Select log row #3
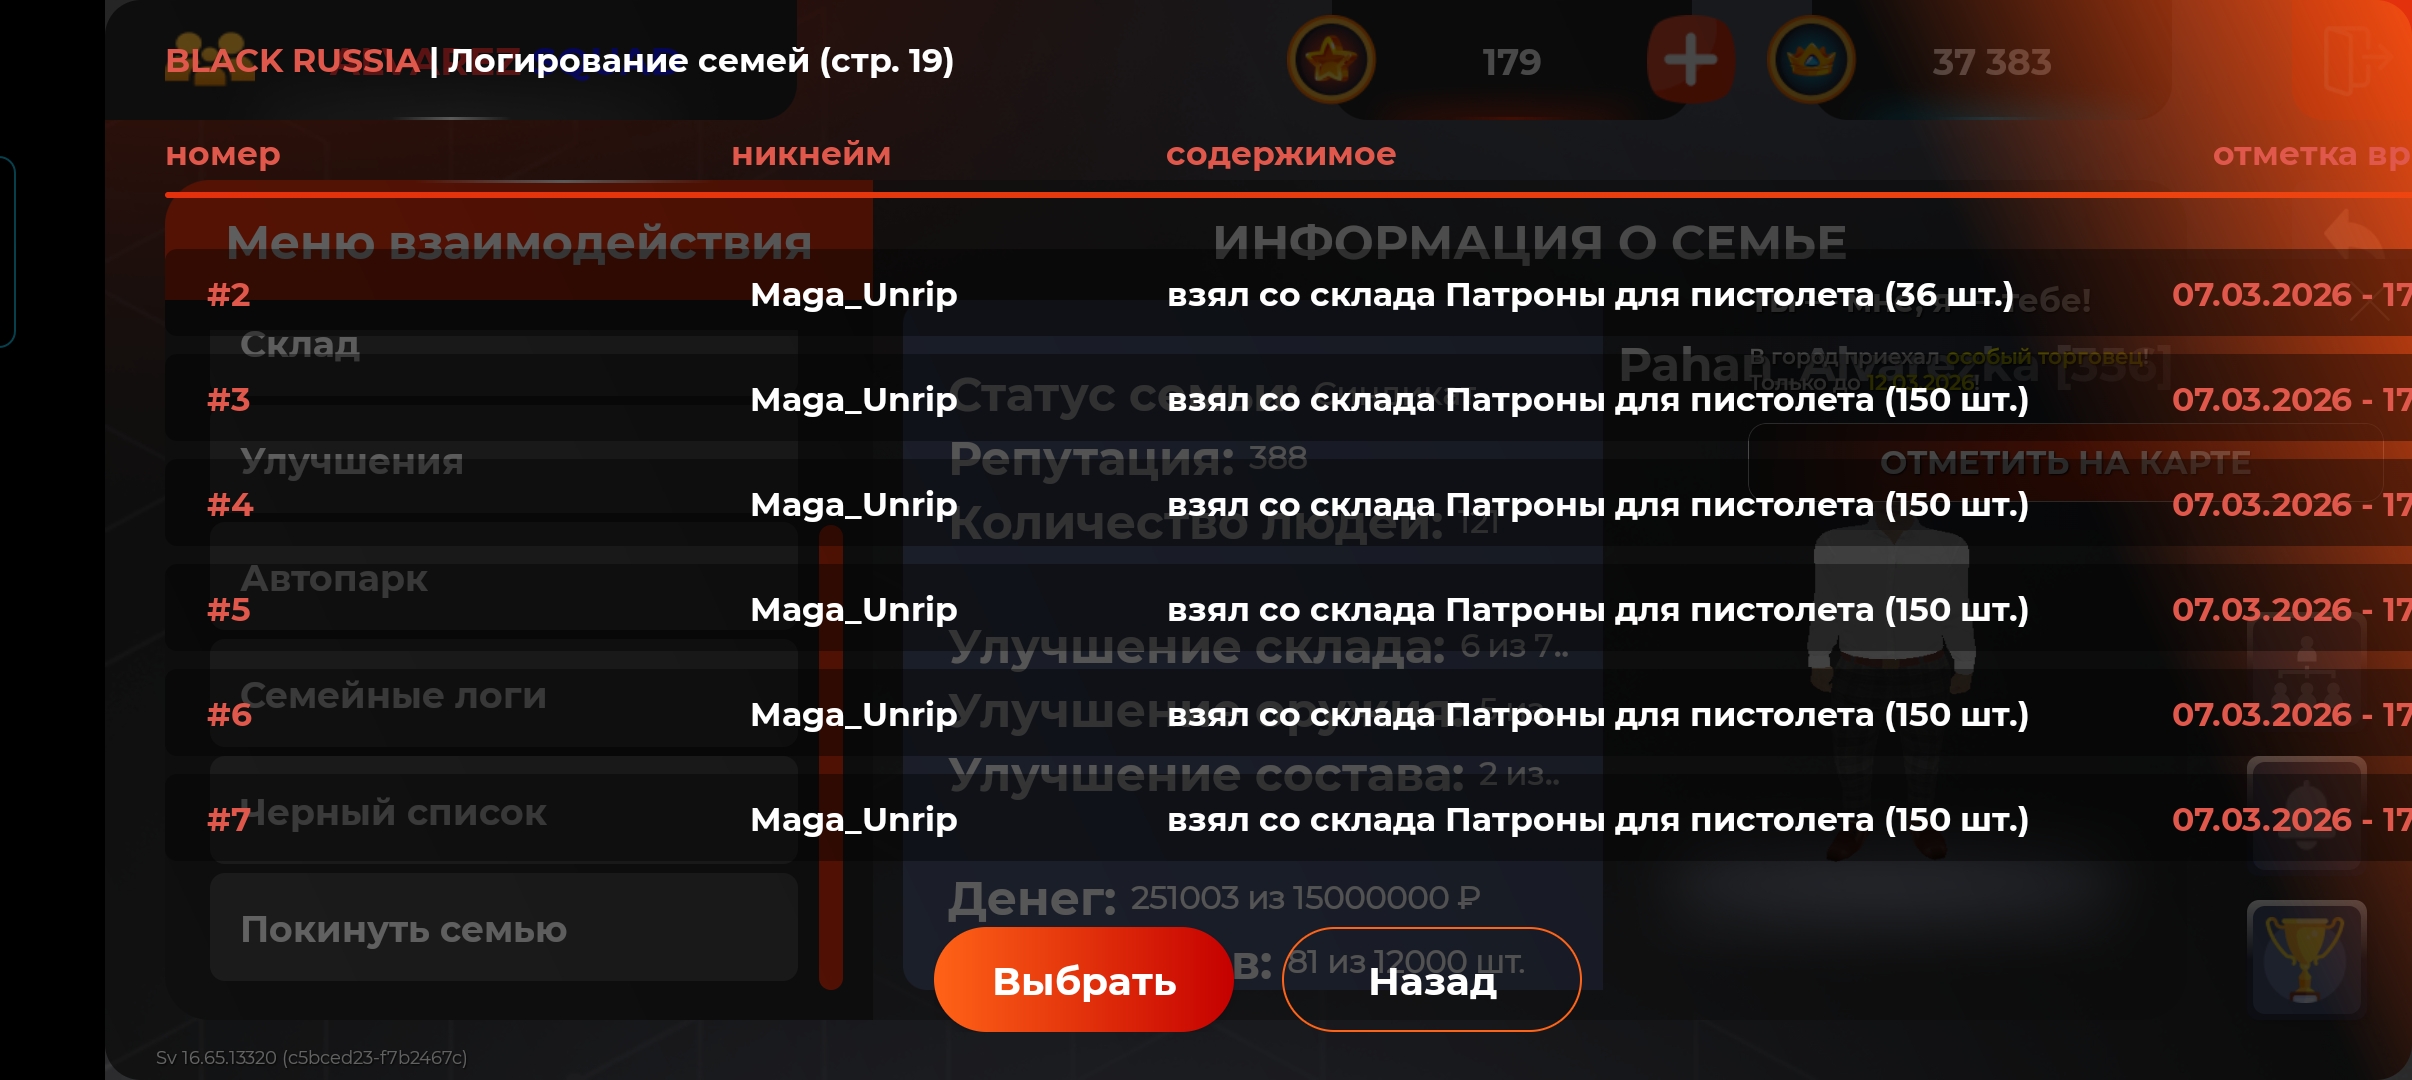Screen dimensions: 2412x1080 (x=1288, y=399)
